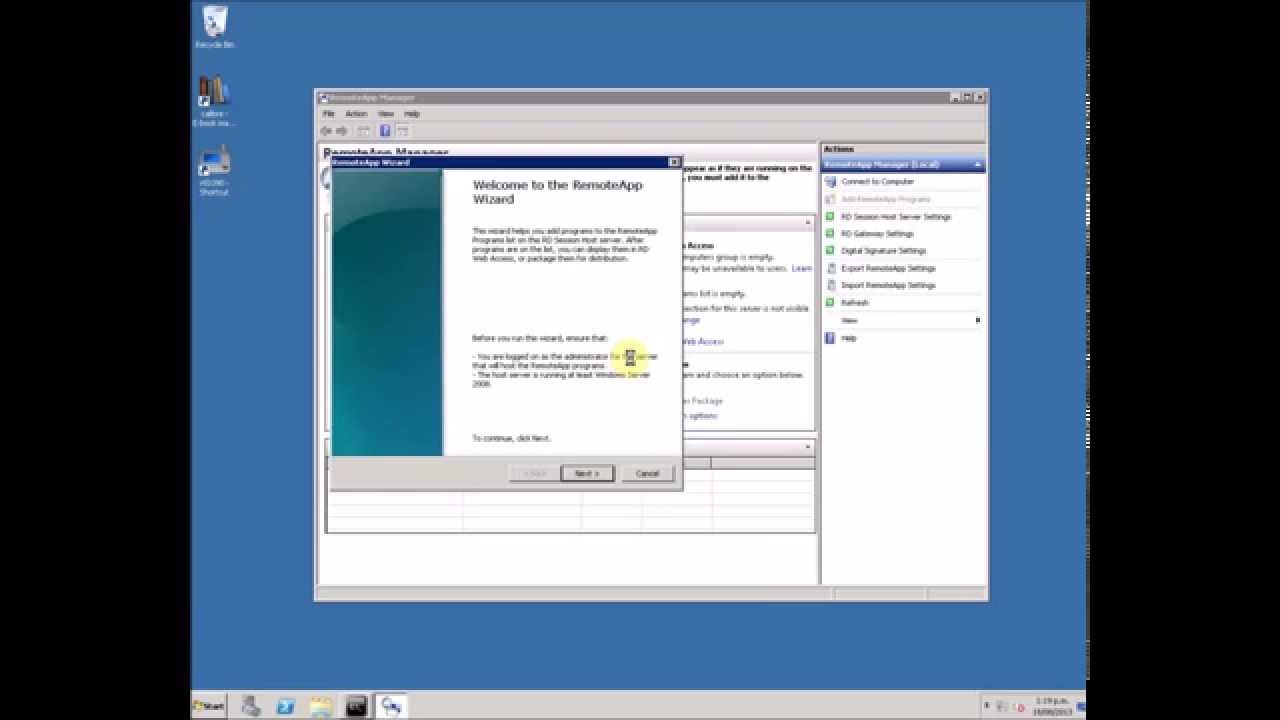This screenshot has height=720, width=1280.
Task: Open Connect to Computer action
Action: 877,182
